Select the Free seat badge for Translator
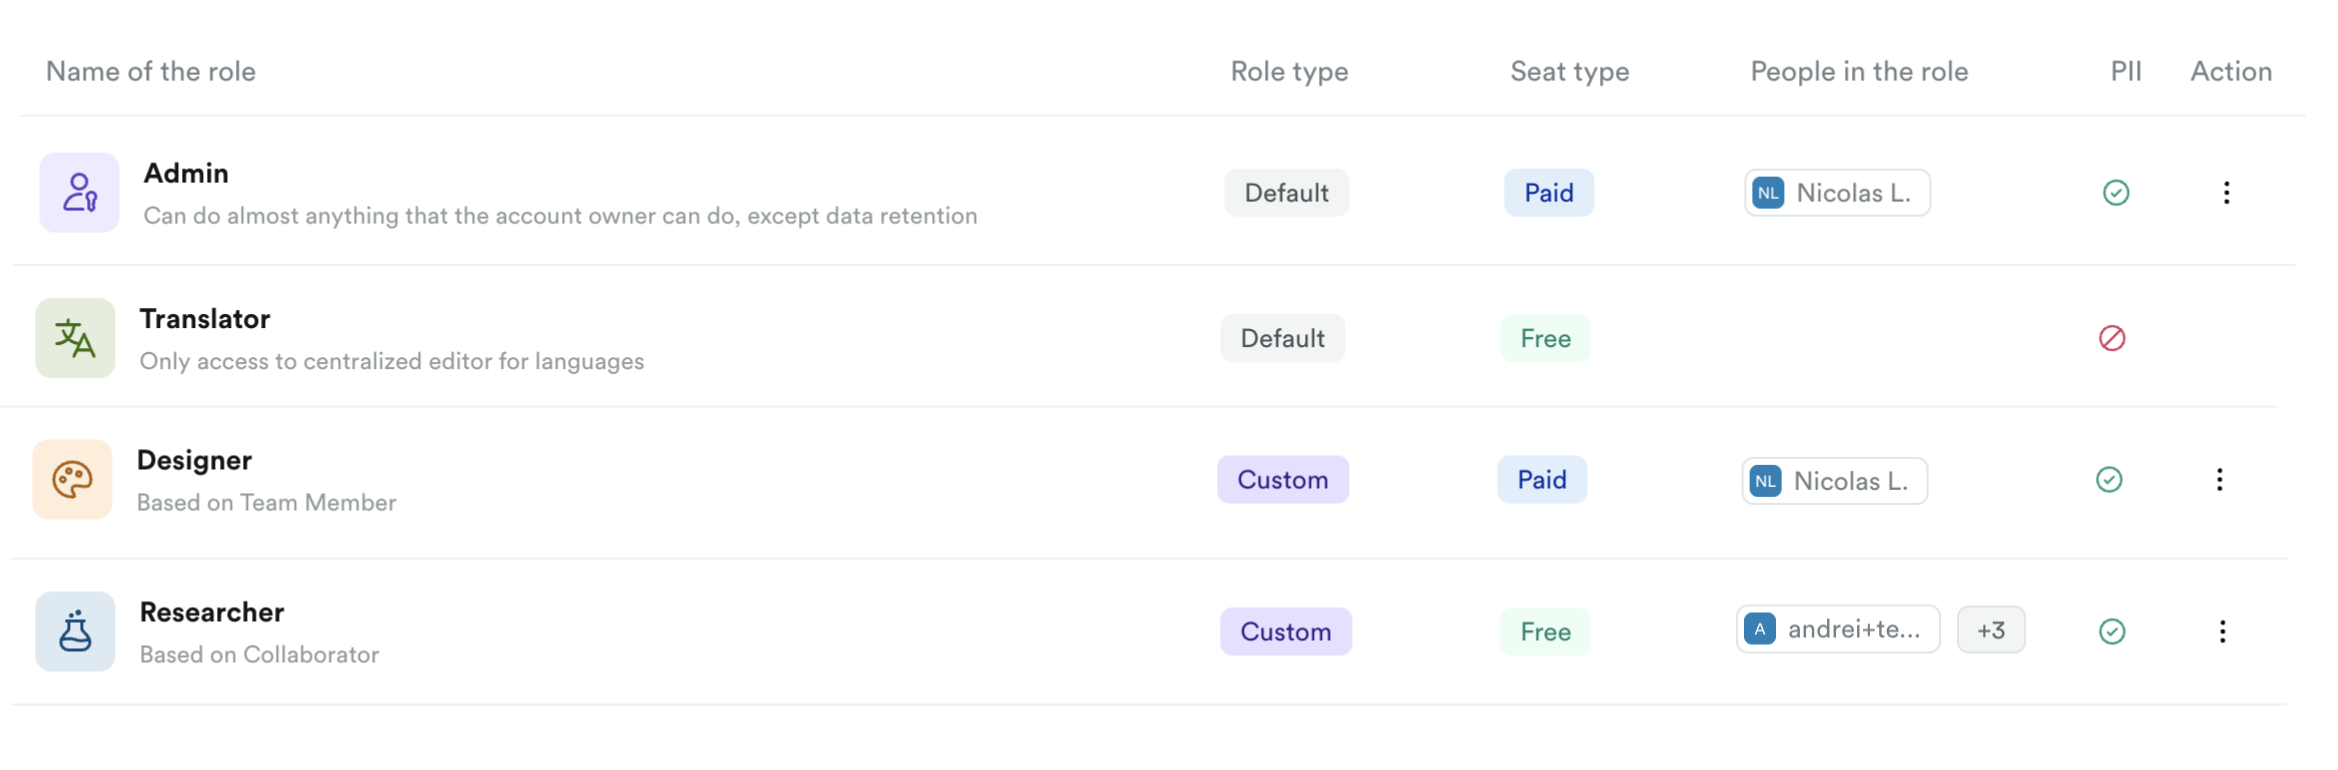 1545,338
